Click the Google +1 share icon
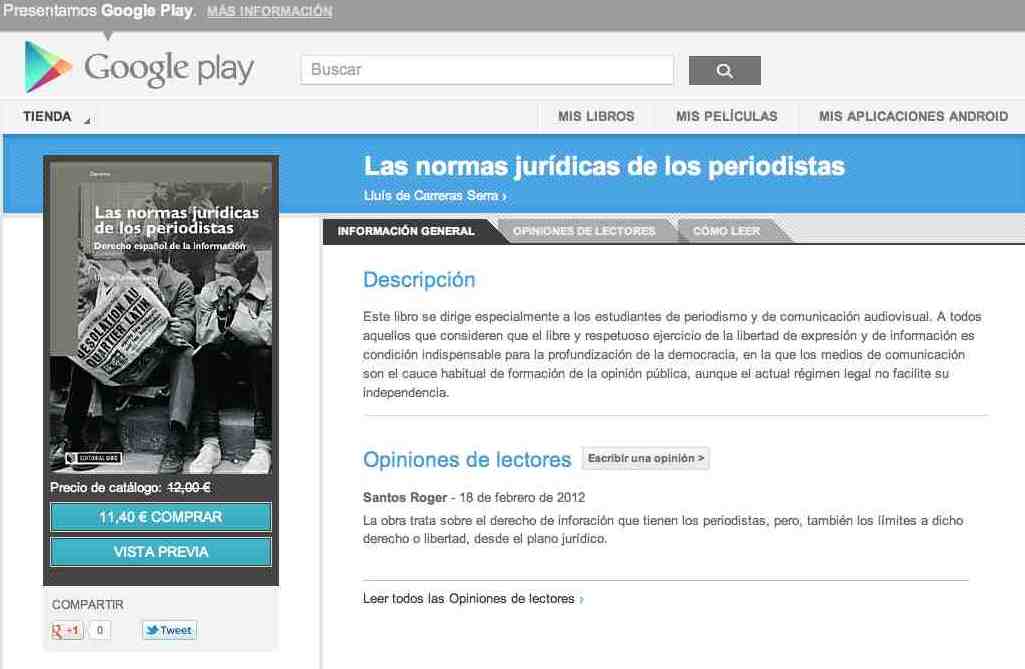 (67, 630)
